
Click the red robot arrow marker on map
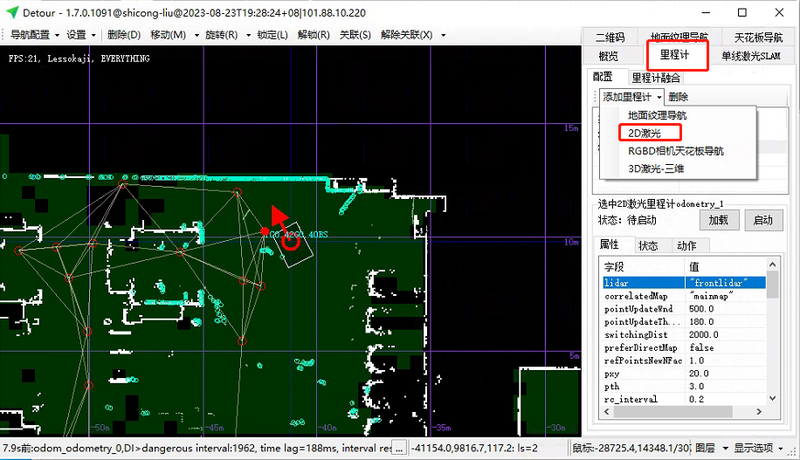click(x=279, y=217)
